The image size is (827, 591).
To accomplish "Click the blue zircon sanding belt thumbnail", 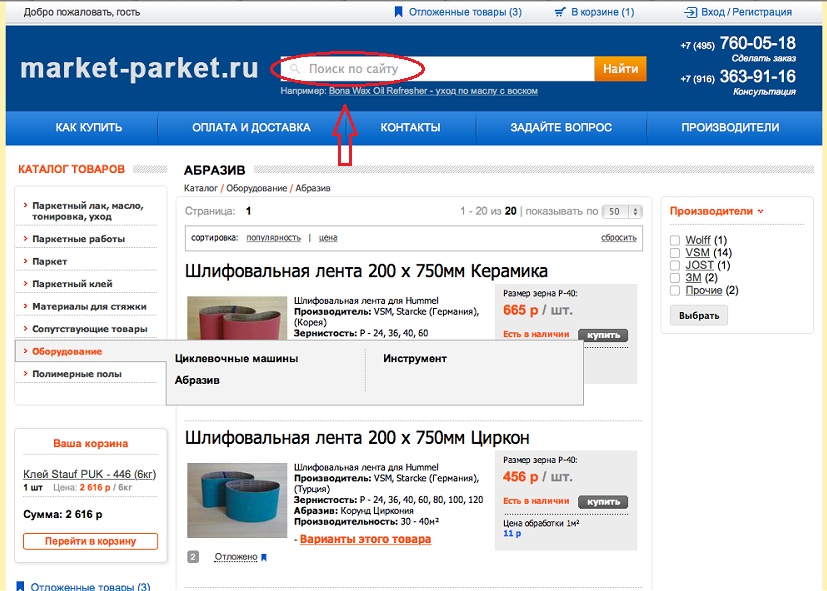I will 237,500.
